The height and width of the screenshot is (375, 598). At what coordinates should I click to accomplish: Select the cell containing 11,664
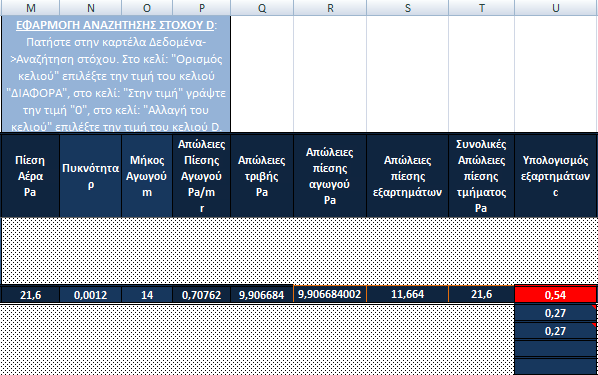[407, 294]
